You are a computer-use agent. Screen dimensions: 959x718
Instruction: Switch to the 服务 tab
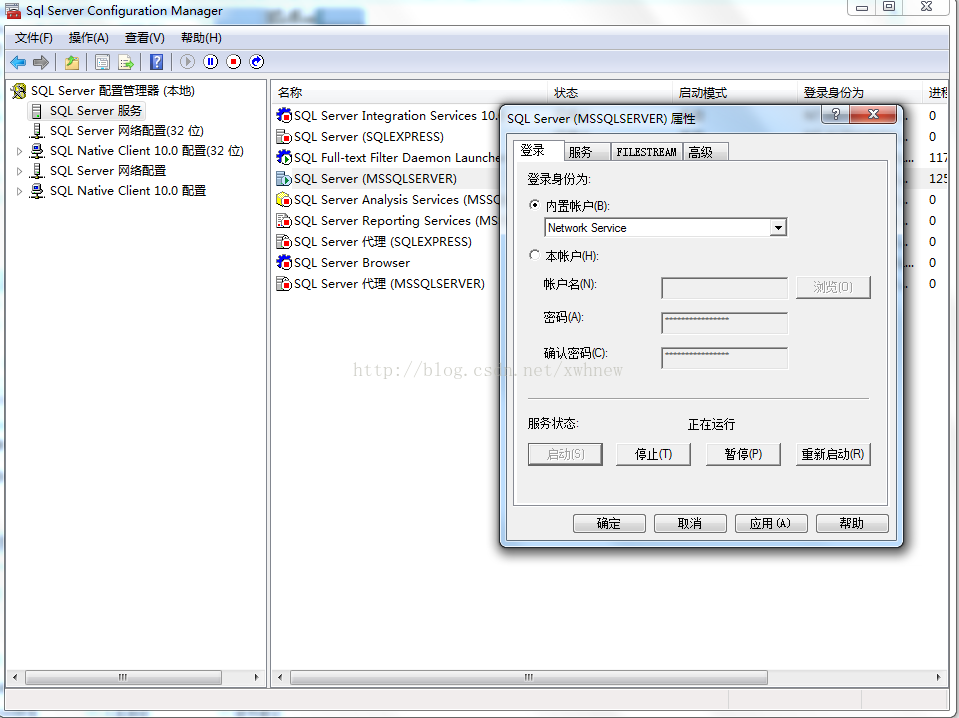click(x=586, y=152)
